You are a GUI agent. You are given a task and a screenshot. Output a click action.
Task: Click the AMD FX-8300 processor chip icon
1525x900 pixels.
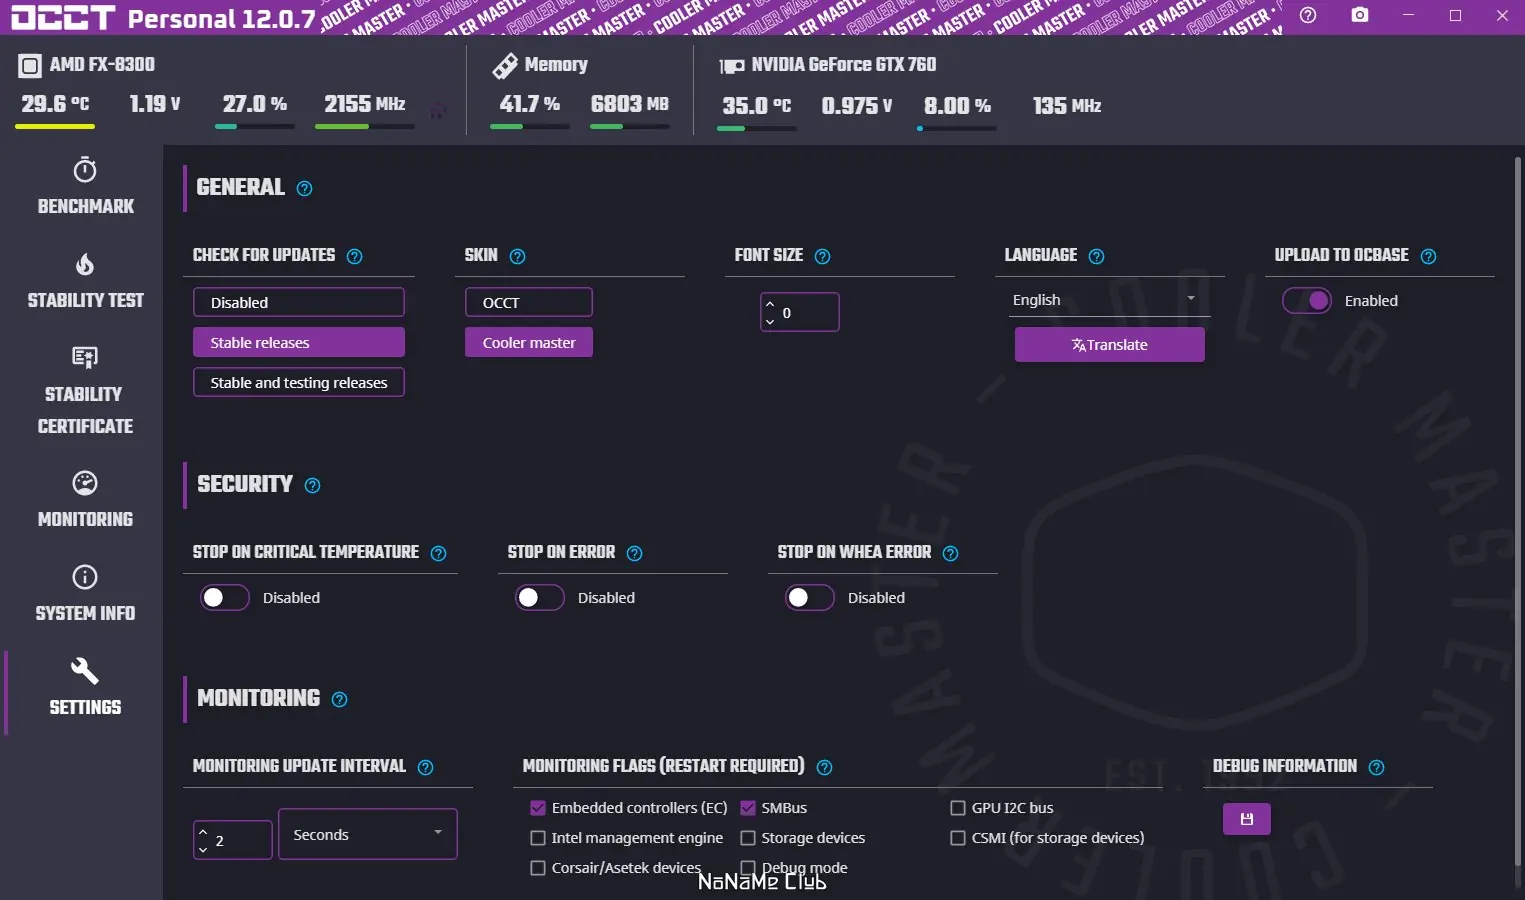(30, 67)
